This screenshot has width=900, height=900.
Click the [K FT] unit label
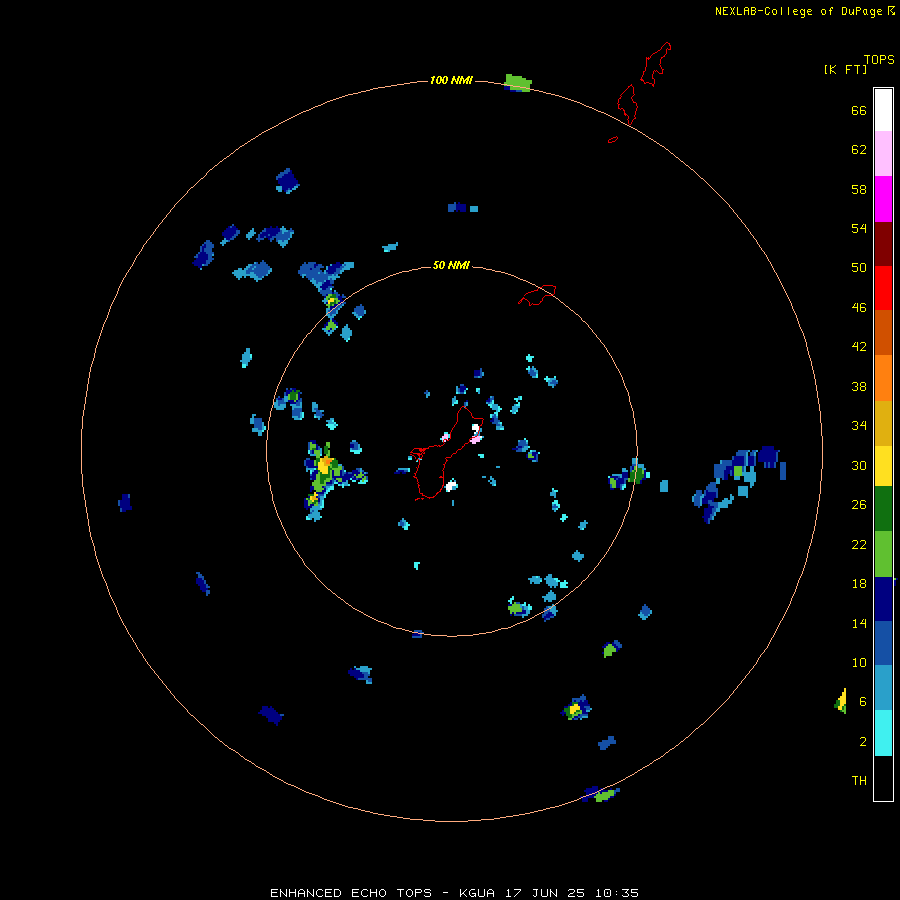[x=845, y=69]
